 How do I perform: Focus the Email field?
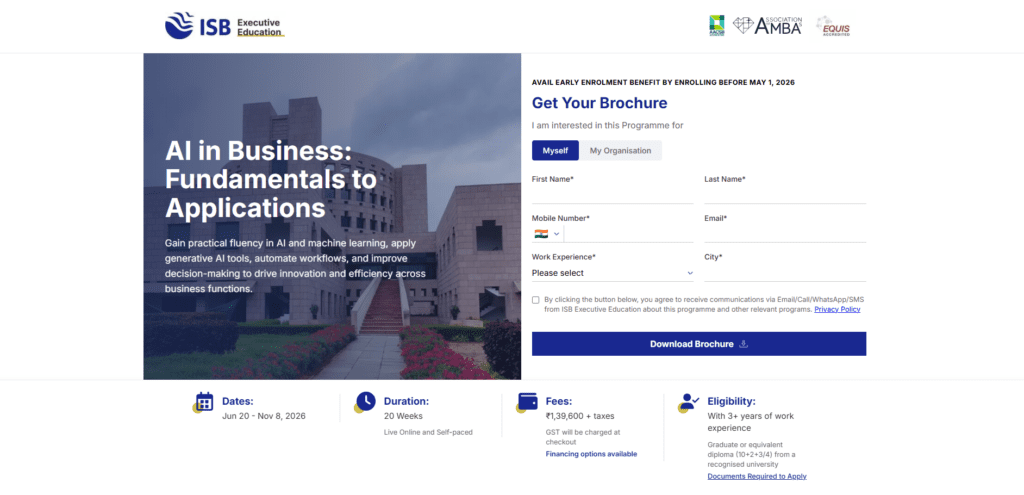[x=785, y=234]
